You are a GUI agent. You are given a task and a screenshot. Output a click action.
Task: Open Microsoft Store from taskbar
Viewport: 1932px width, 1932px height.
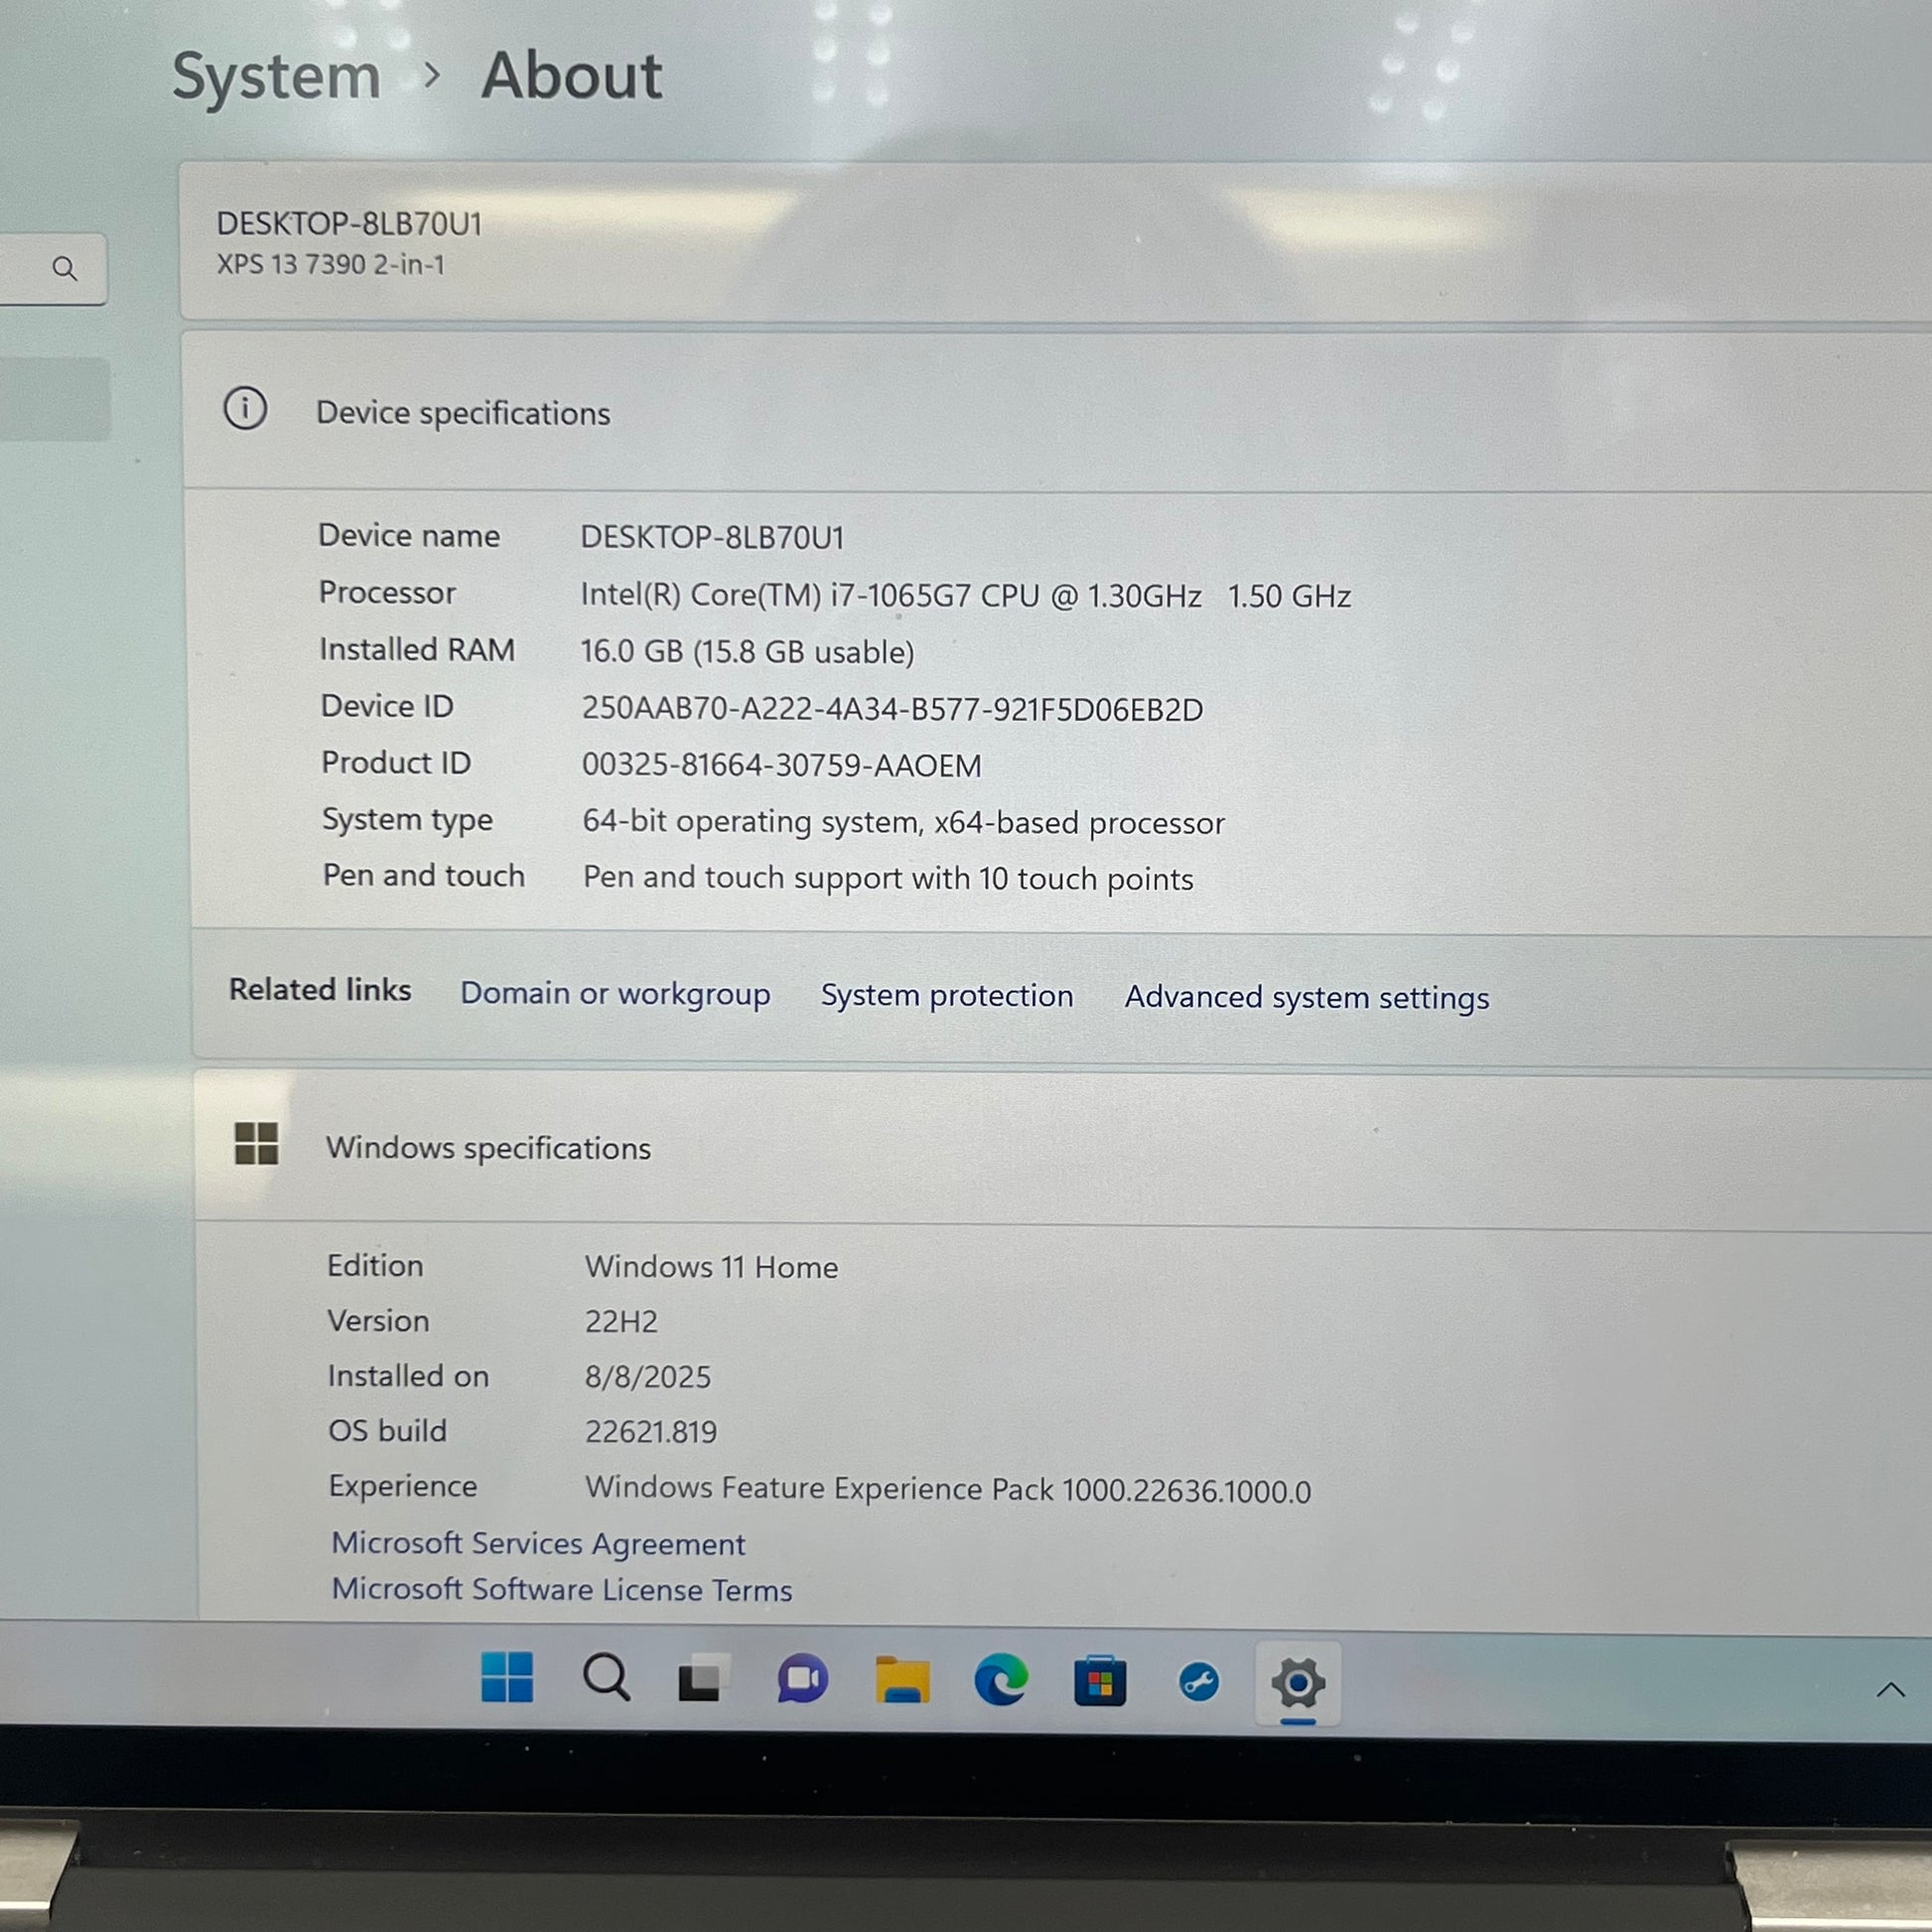pos(1100,1681)
